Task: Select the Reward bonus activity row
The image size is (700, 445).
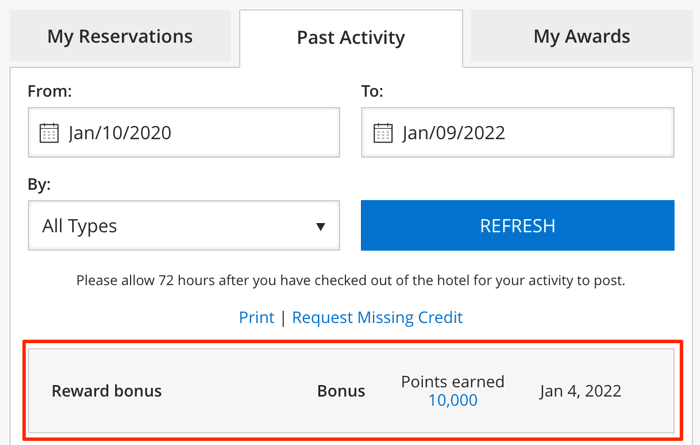Action: 351,391
